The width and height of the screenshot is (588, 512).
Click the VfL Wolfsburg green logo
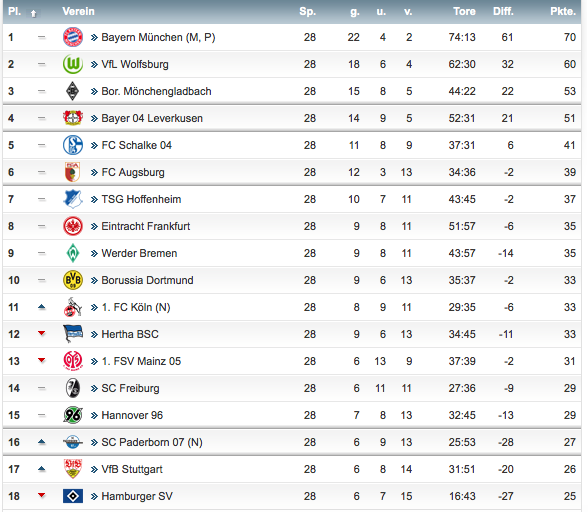coord(73,64)
